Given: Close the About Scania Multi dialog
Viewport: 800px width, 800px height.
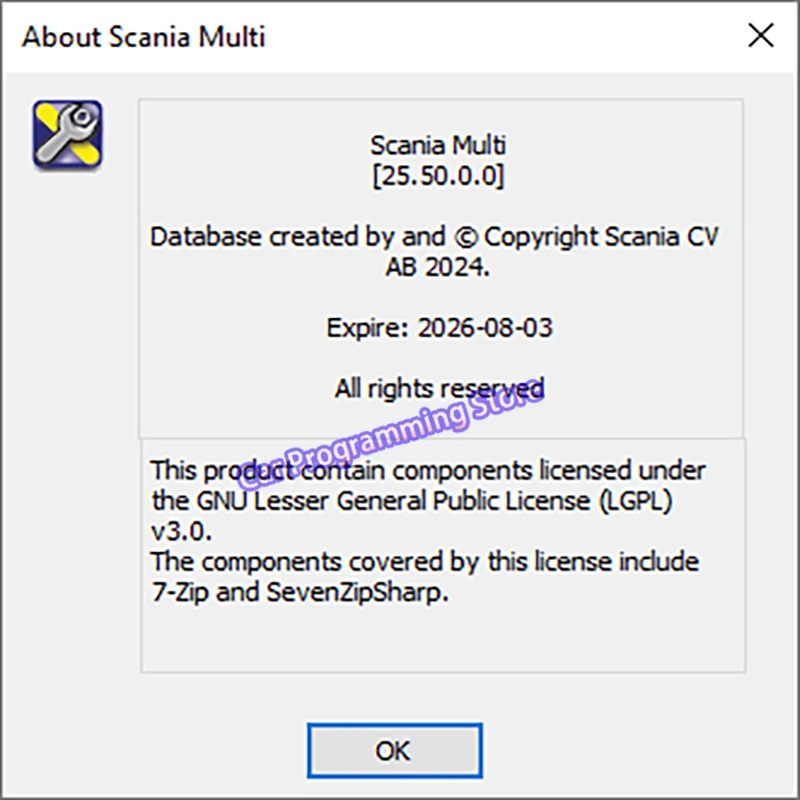Looking at the screenshot, I should pyautogui.click(x=760, y=36).
